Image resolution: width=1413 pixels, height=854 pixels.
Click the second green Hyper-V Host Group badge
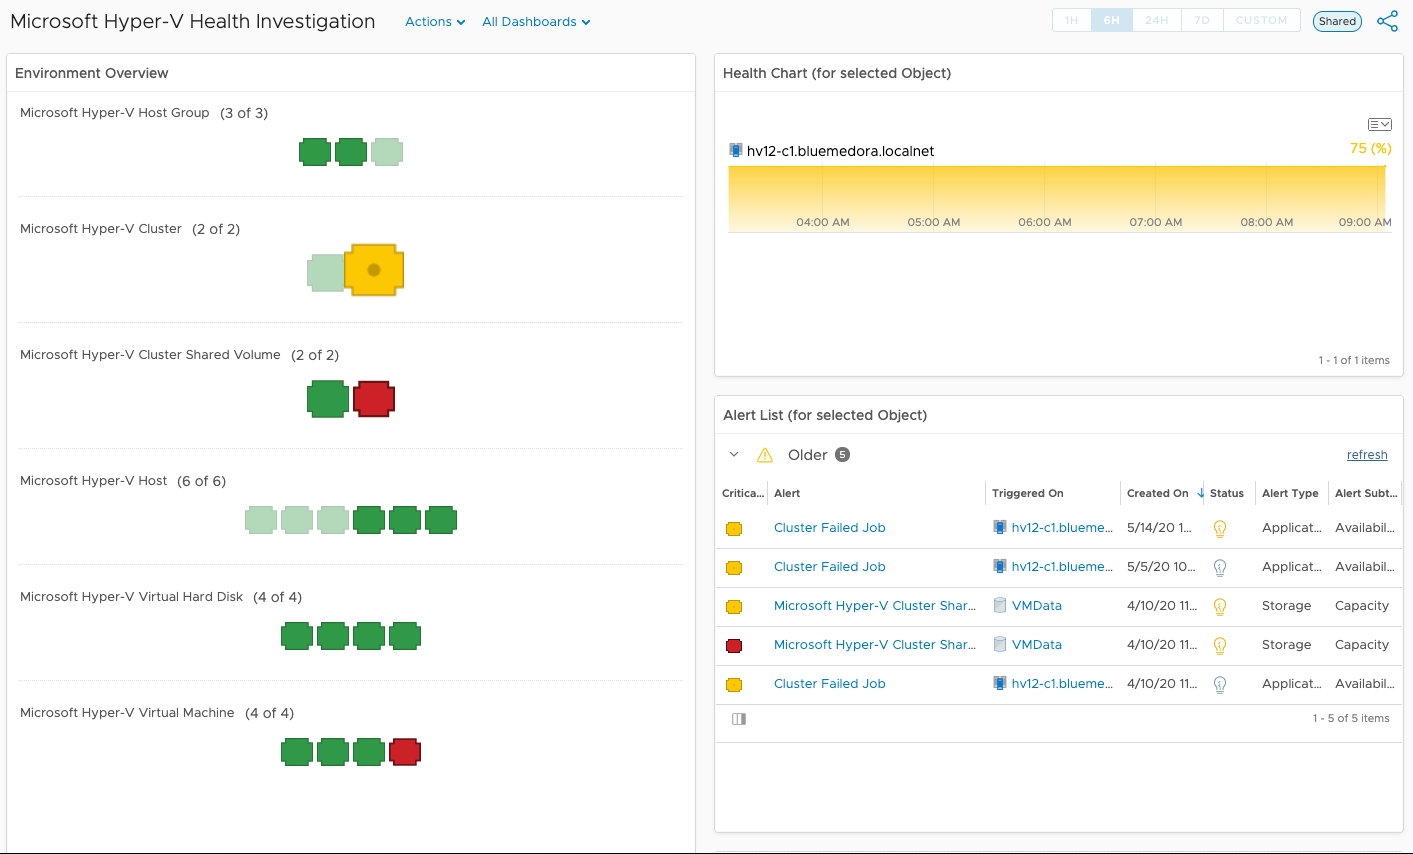(x=351, y=152)
